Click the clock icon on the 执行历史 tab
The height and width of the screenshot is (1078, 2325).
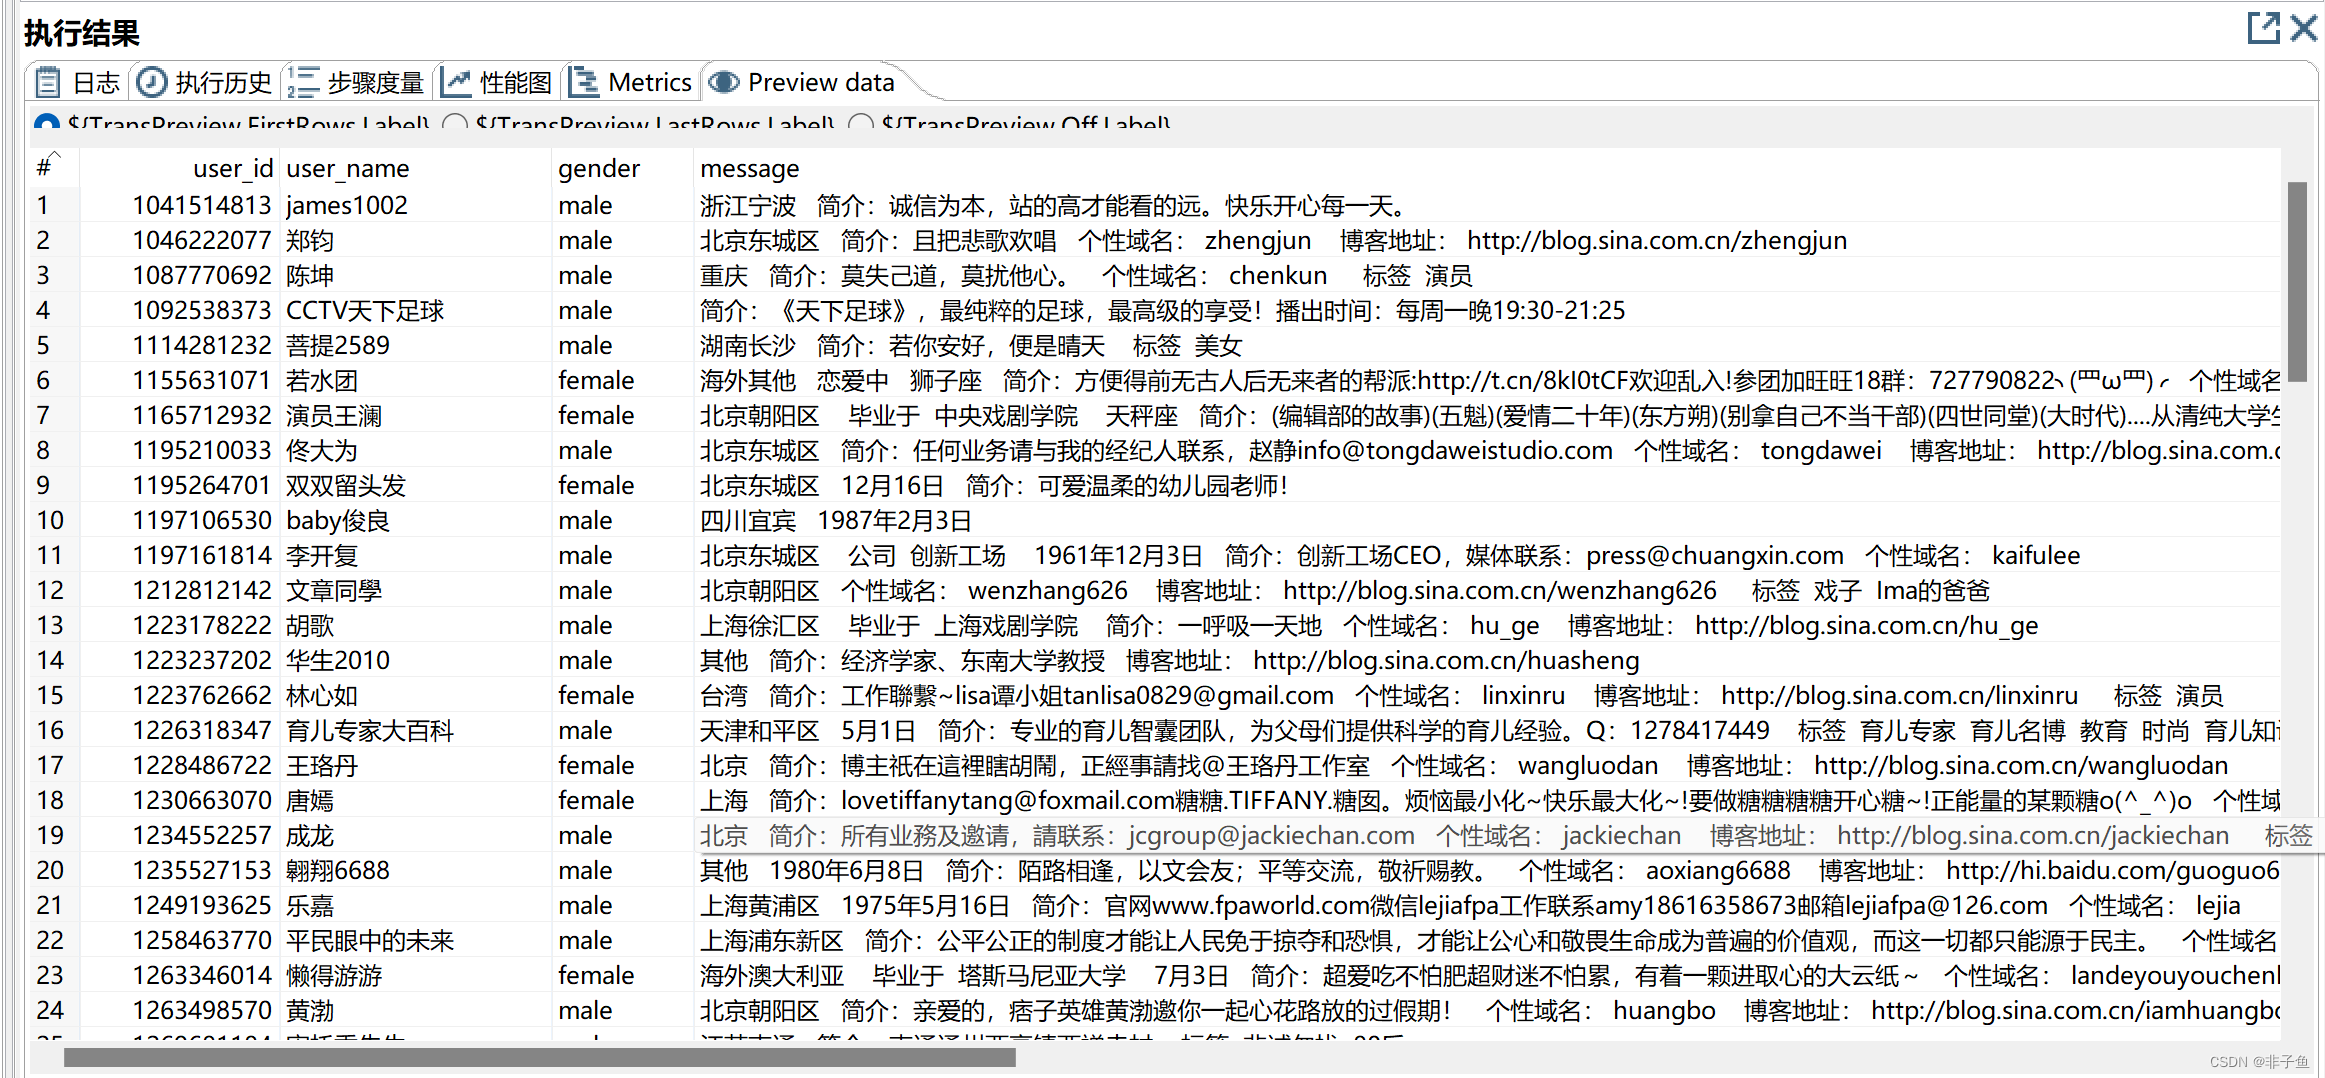[152, 81]
